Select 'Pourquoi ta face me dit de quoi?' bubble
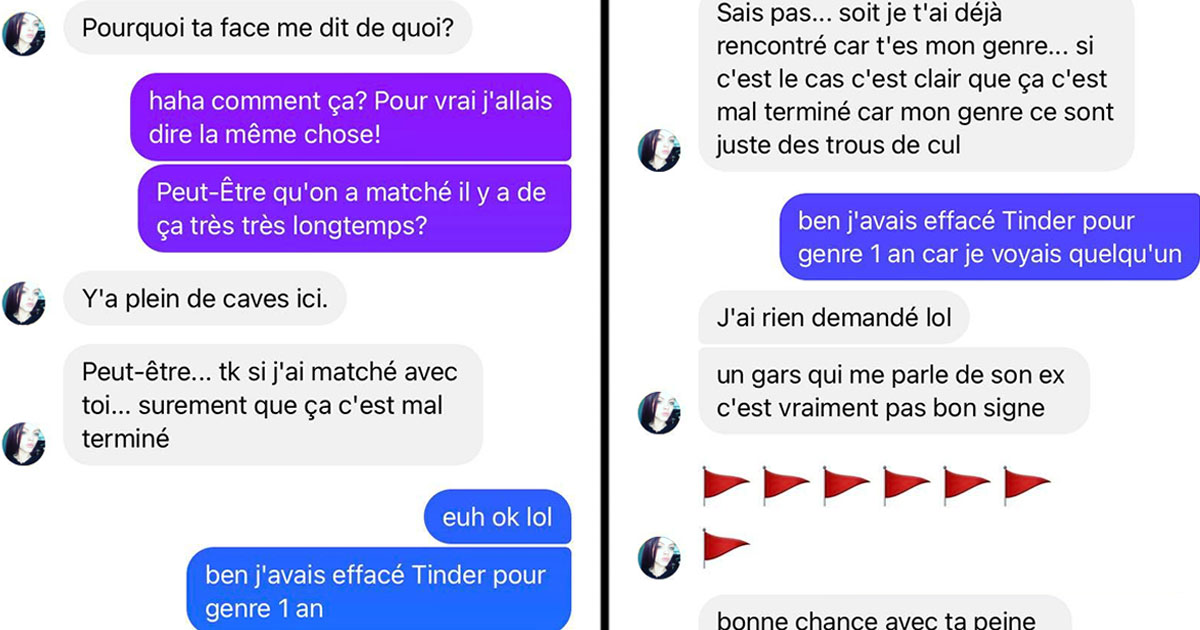Screen dimensions: 1200x630 pos(269,28)
